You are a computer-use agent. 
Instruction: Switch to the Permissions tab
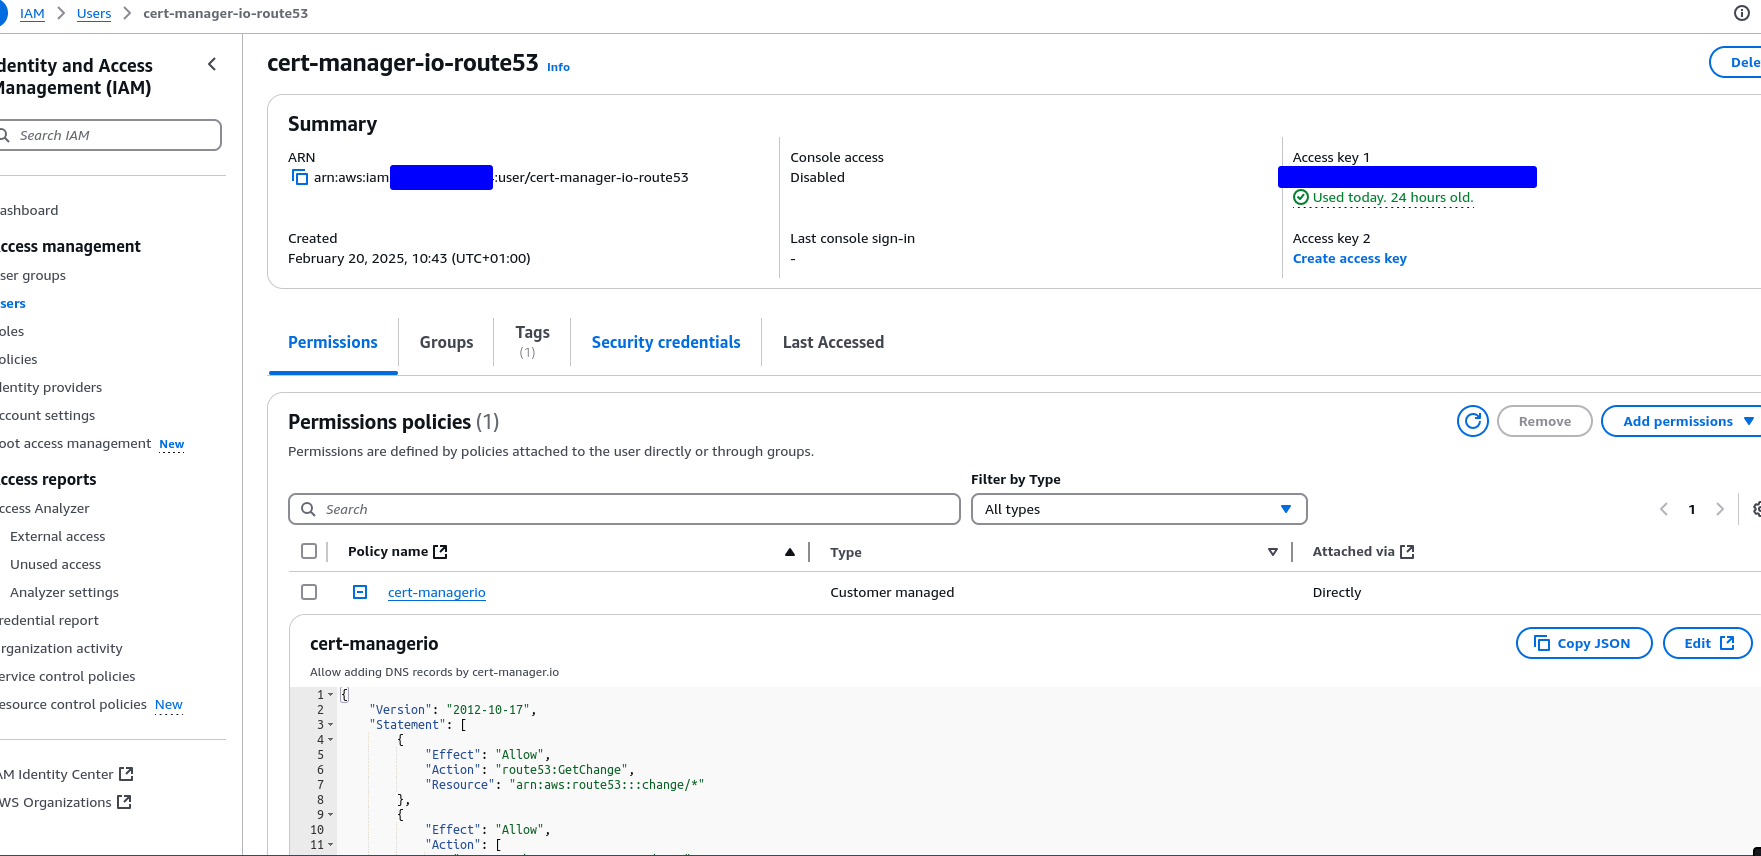333,342
